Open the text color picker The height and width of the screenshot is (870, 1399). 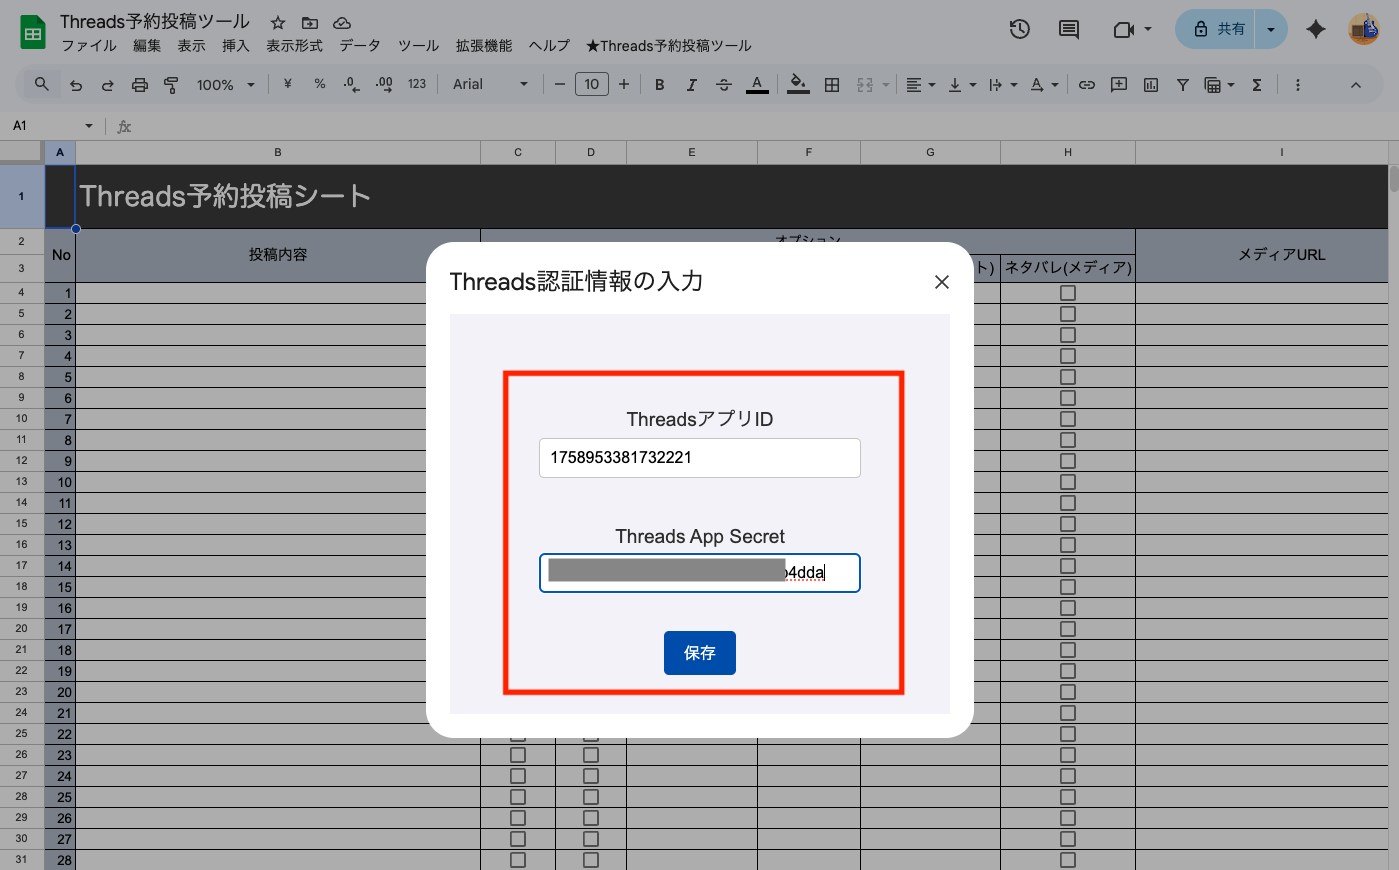[x=757, y=85]
